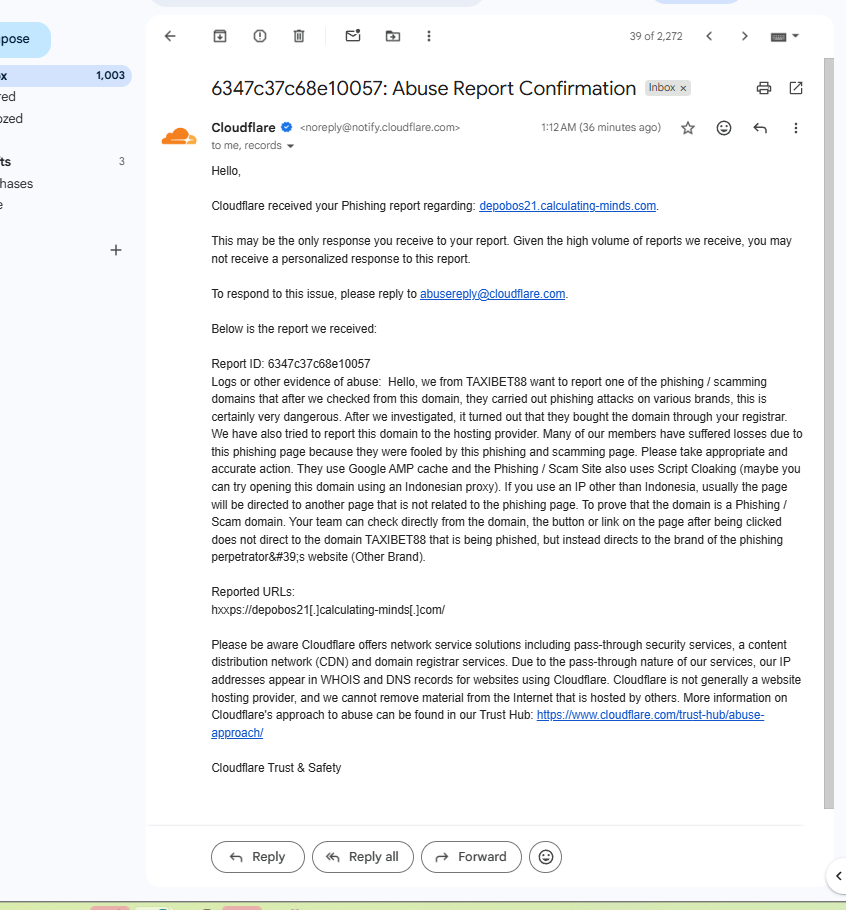Viewport: 846px width, 910px height.
Task: Go to the newer email arrow
Action: (709, 36)
